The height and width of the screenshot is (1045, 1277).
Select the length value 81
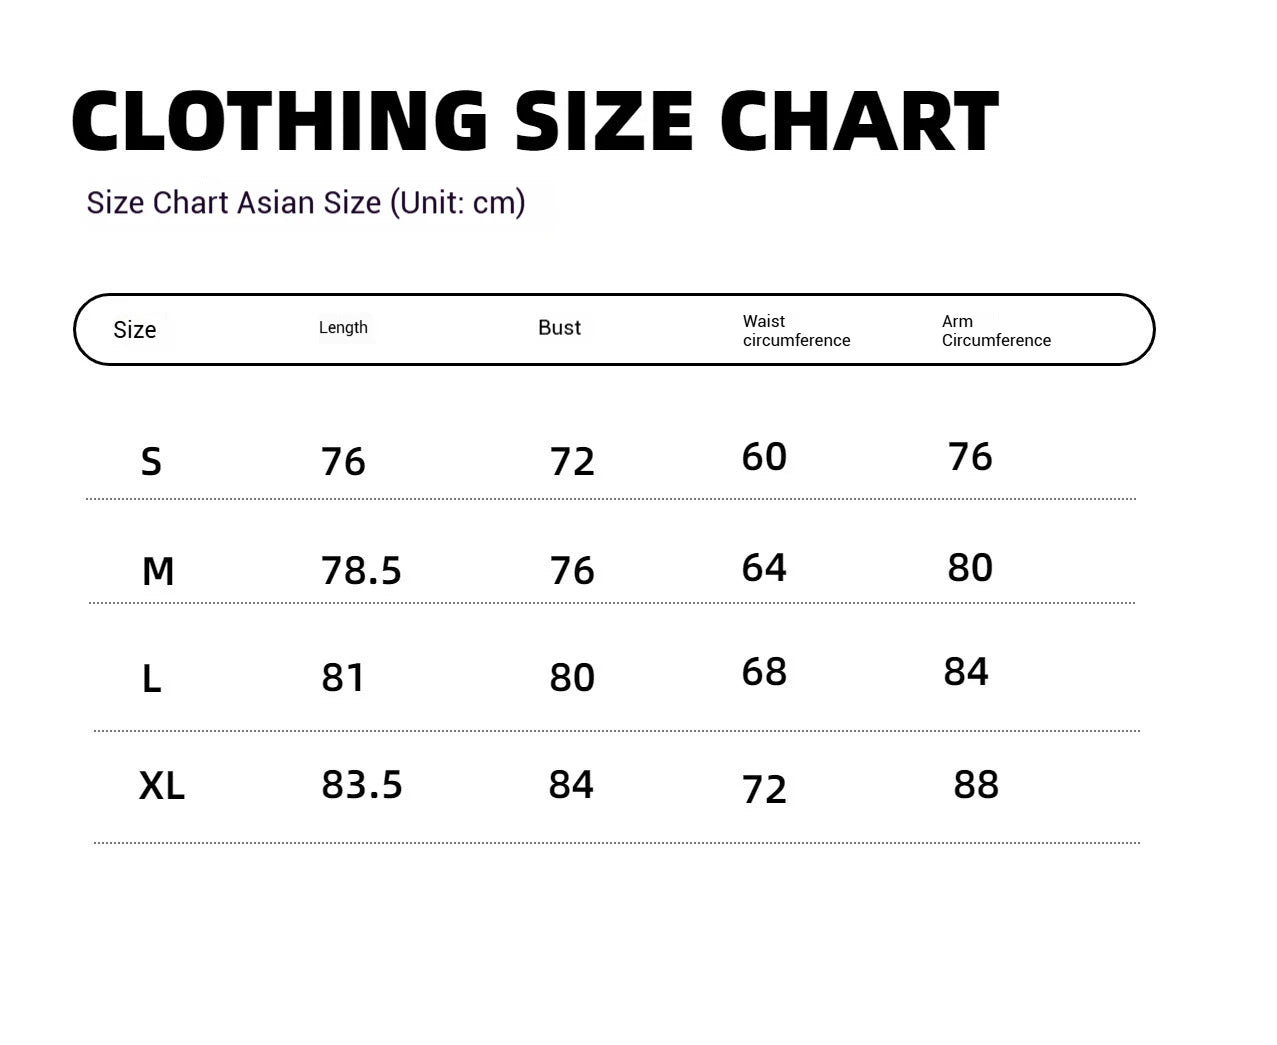pyautogui.click(x=343, y=678)
